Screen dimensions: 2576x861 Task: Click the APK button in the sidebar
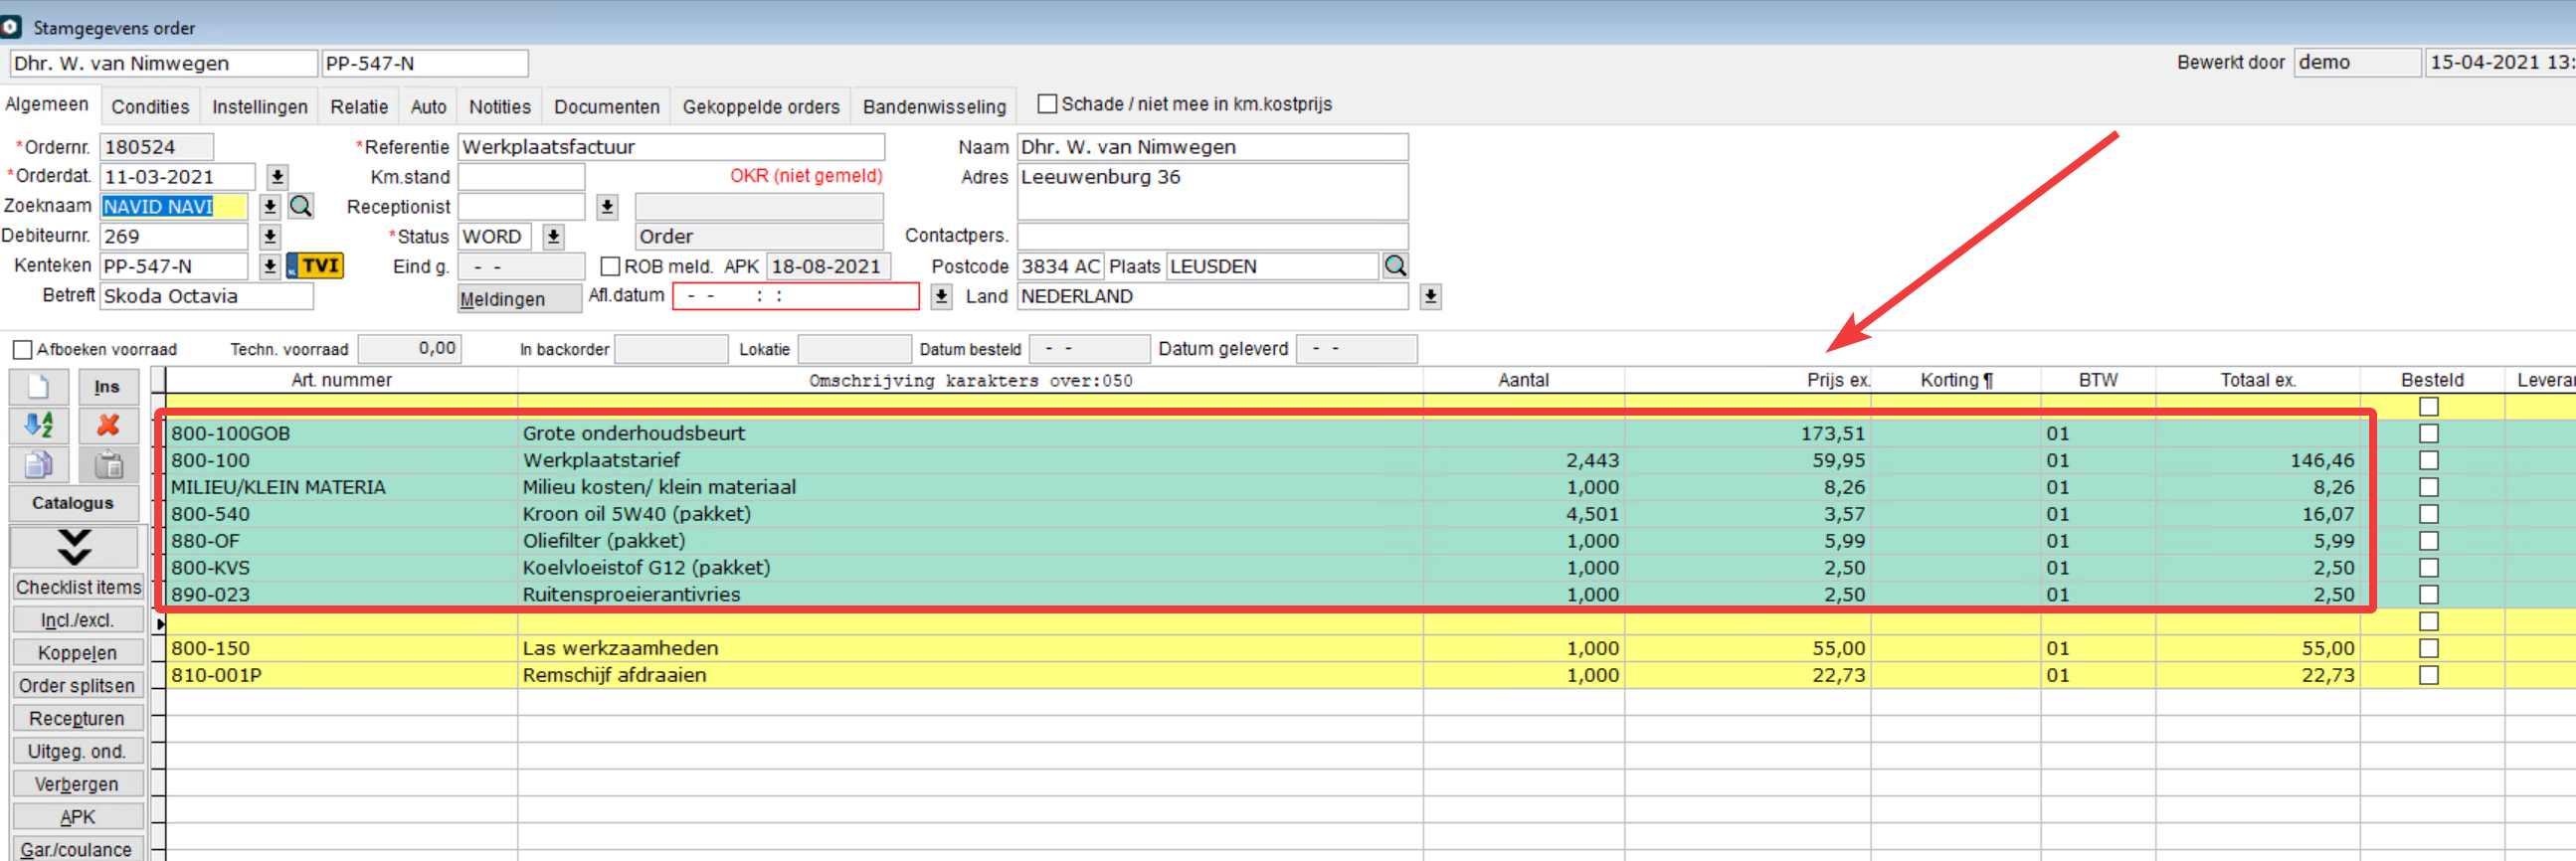pyautogui.click(x=78, y=818)
